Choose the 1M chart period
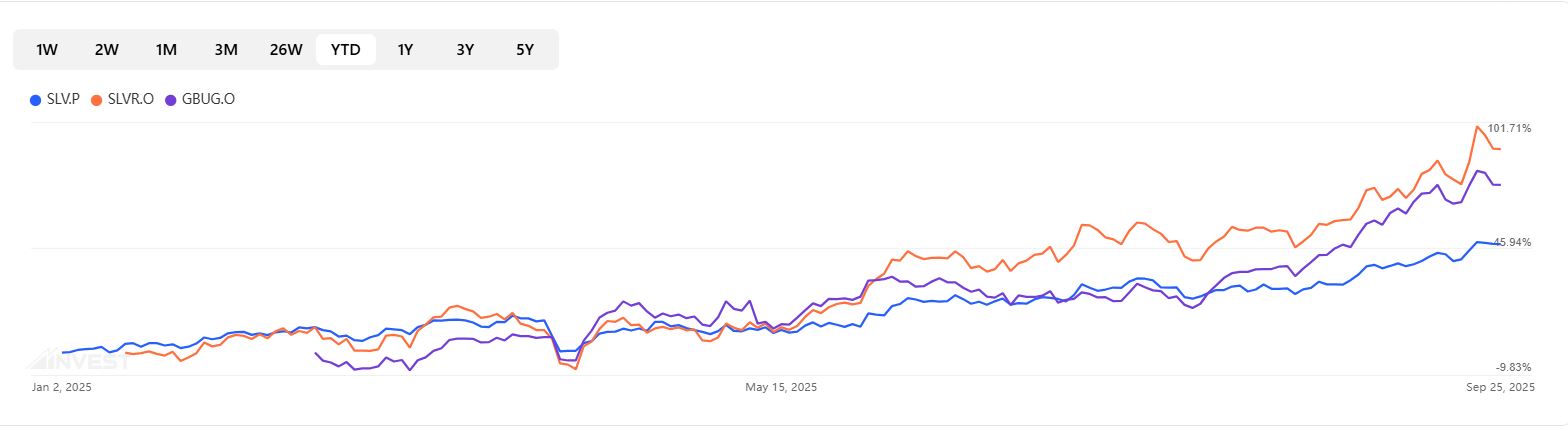The image size is (1568, 430). click(x=166, y=50)
